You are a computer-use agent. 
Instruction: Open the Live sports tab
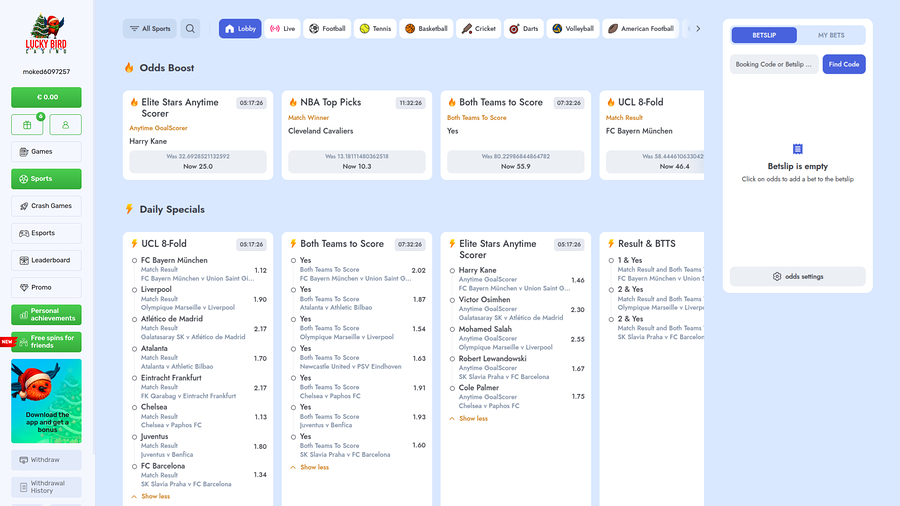(x=282, y=29)
